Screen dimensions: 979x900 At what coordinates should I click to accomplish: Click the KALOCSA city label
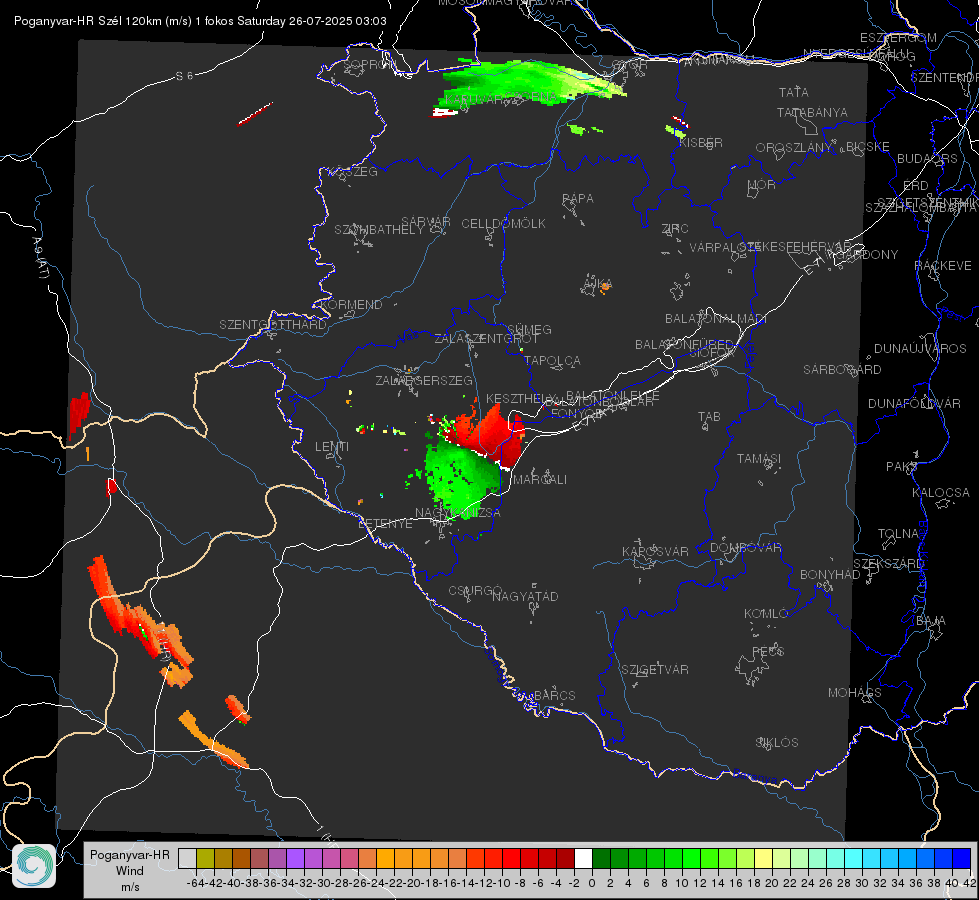pyautogui.click(x=941, y=493)
